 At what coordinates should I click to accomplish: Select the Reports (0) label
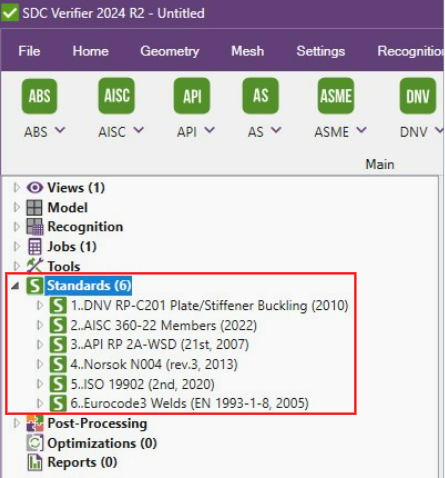(82, 462)
